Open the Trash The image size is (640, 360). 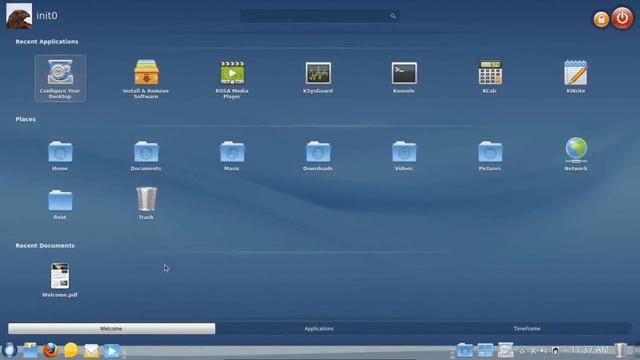[146, 203]
